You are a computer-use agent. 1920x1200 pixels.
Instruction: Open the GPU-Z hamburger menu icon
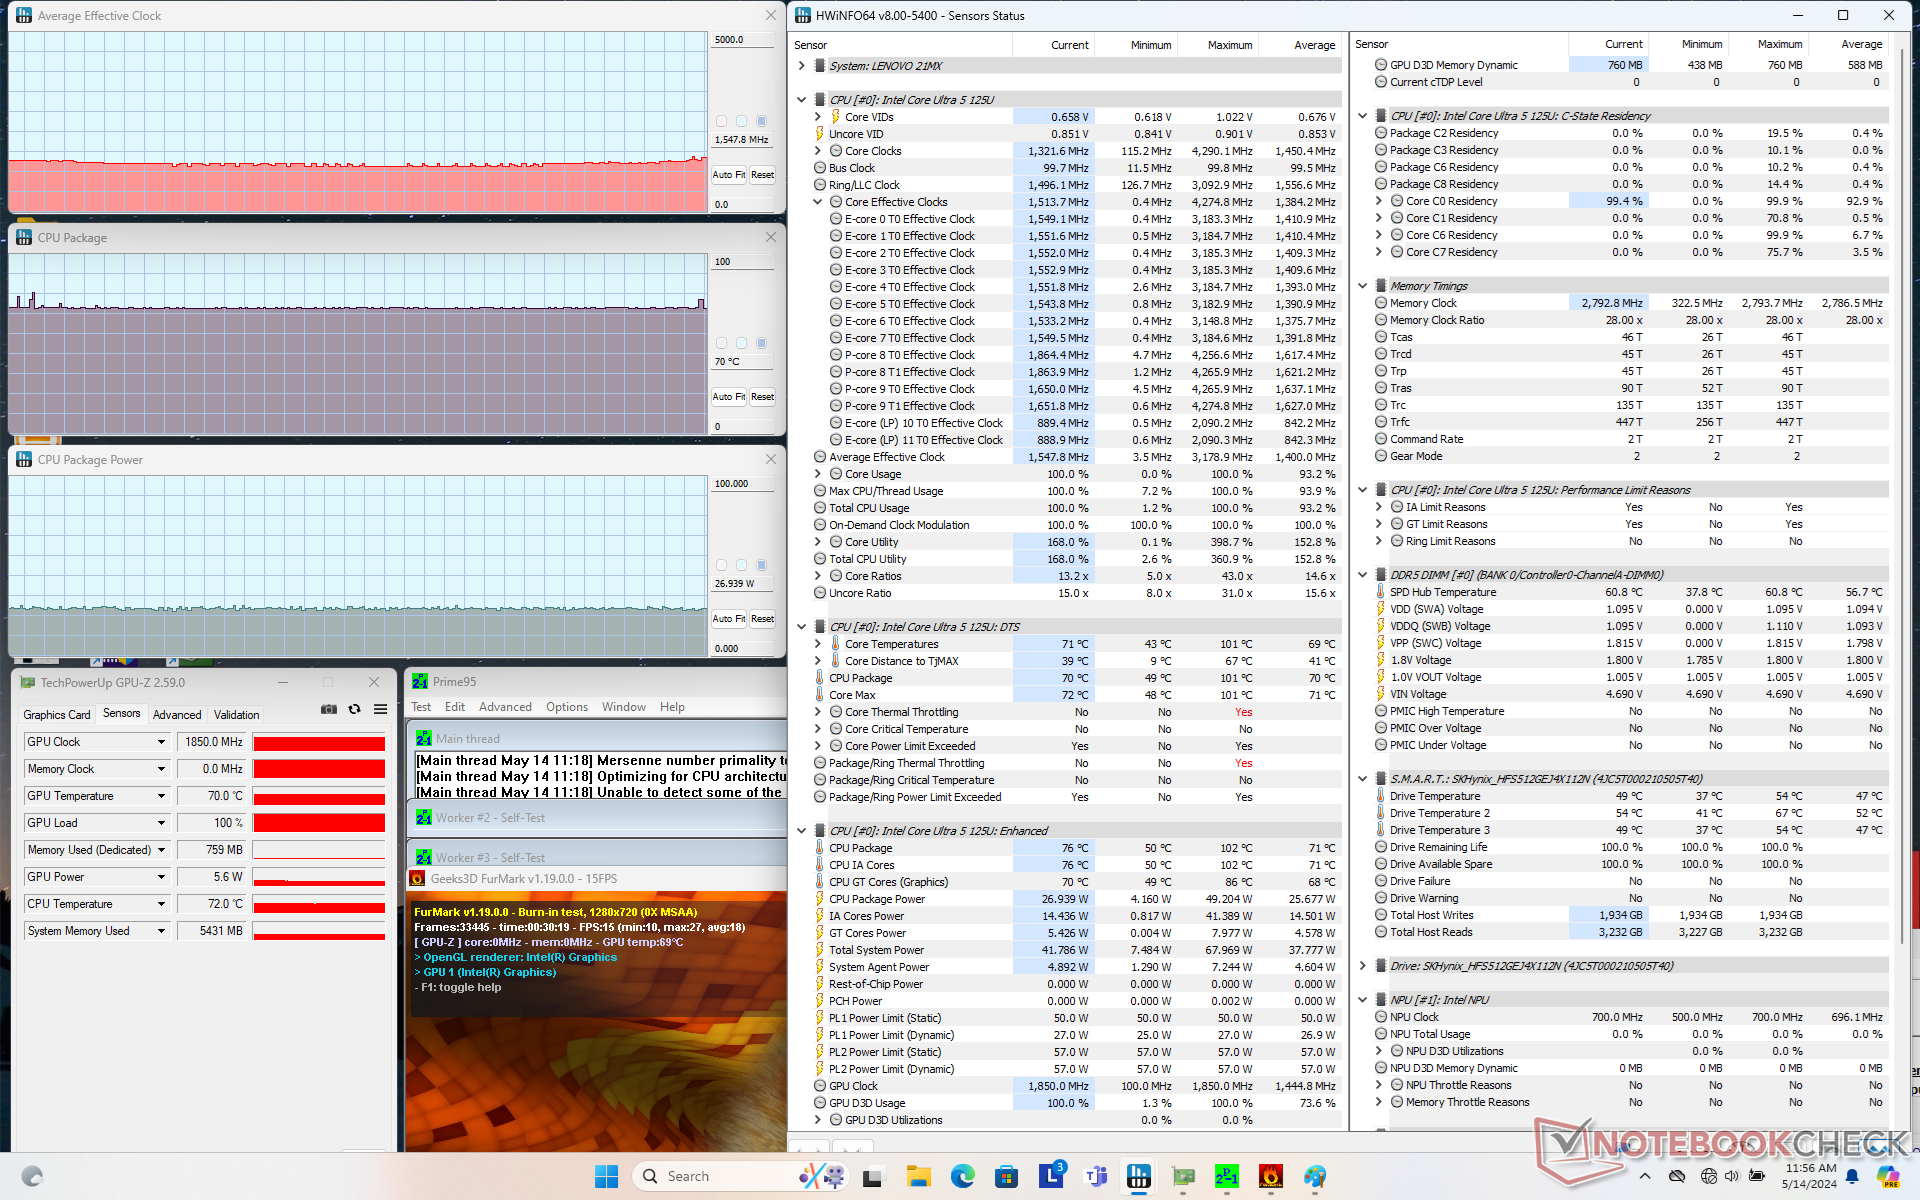[x=380, y=709]
